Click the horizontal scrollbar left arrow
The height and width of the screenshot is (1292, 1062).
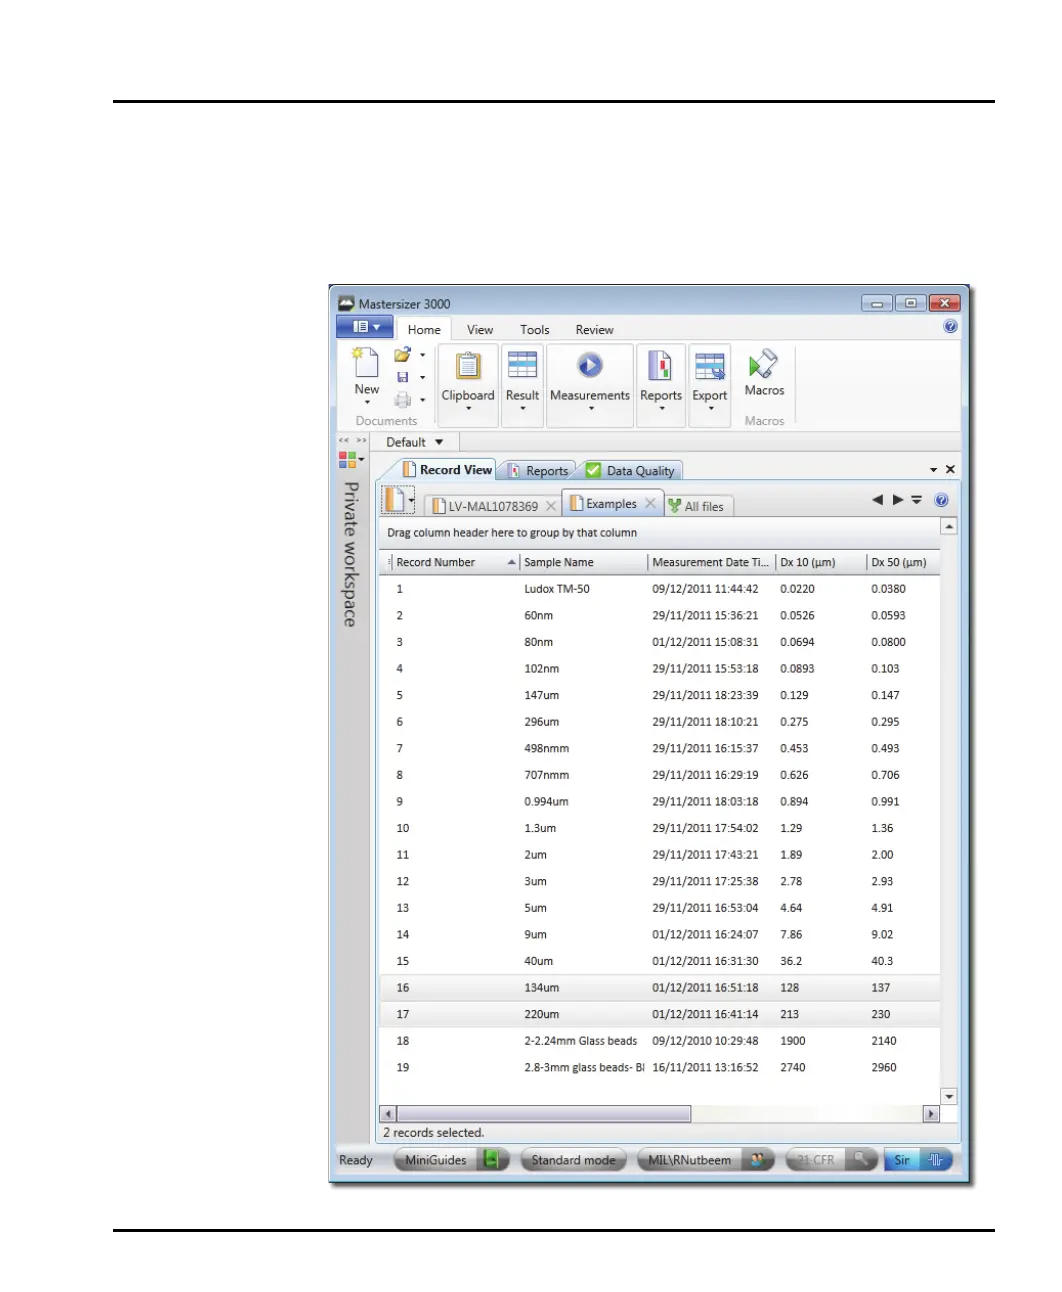[x=389, y=1114]
